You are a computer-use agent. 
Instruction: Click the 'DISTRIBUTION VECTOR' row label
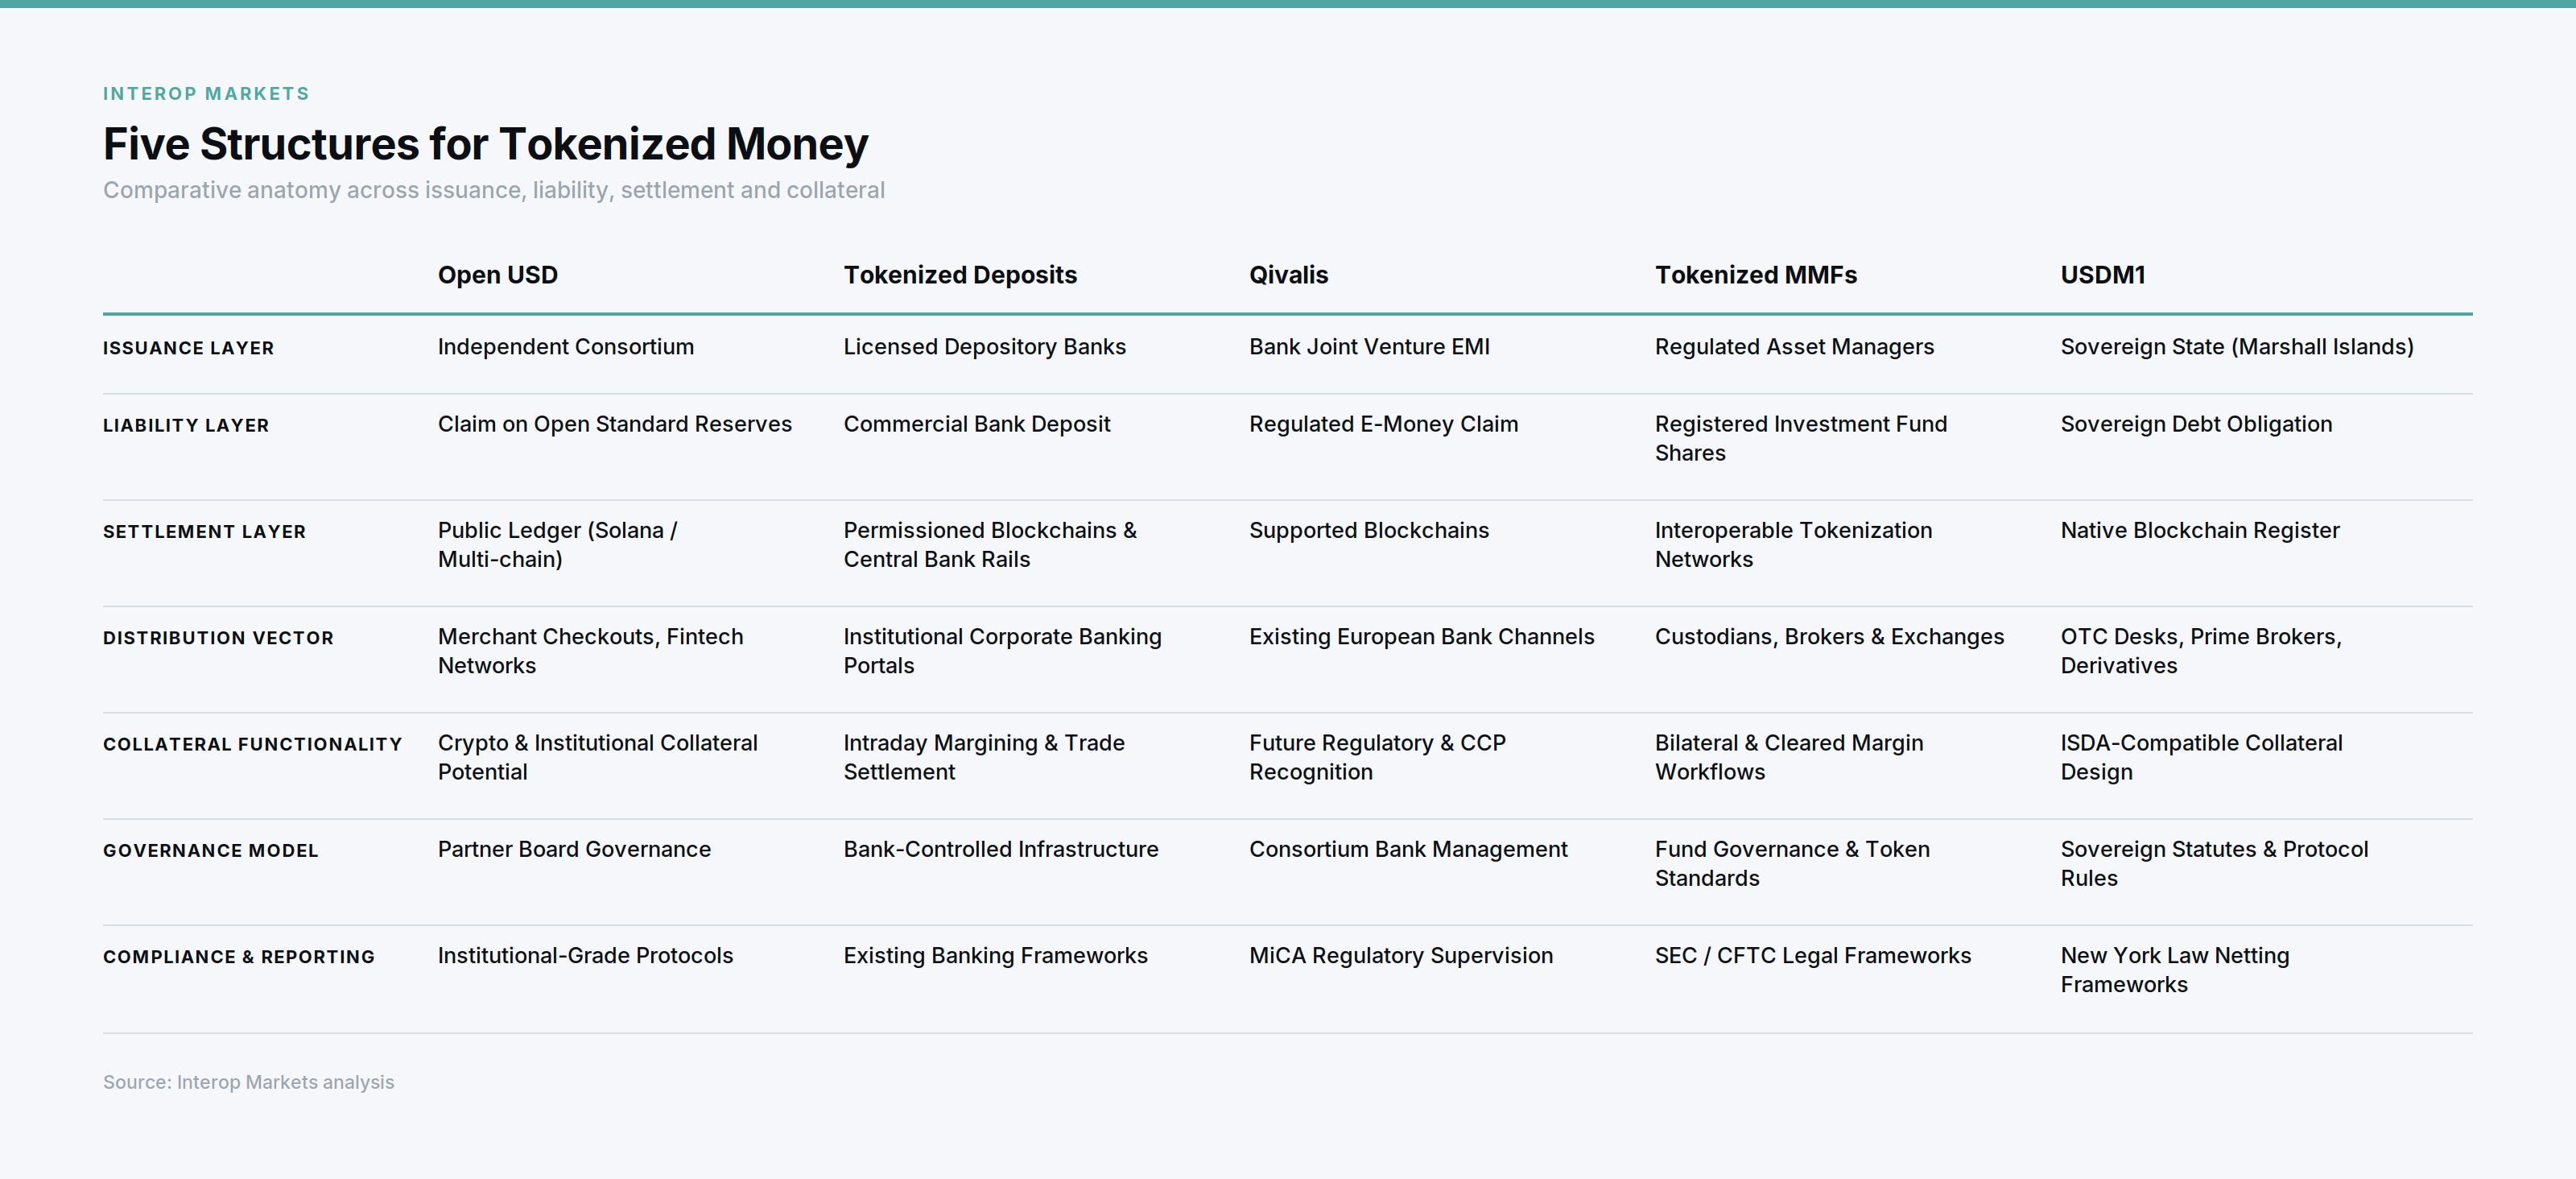(x=218, y=638)
